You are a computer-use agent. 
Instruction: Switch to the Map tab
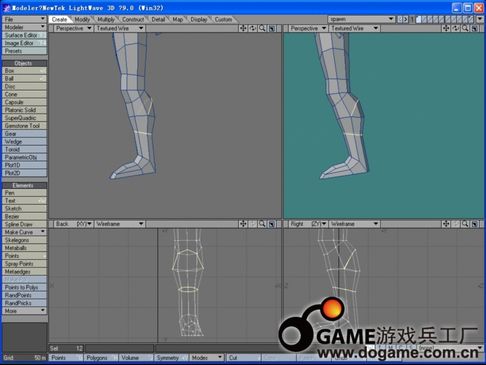coord(178,19)
